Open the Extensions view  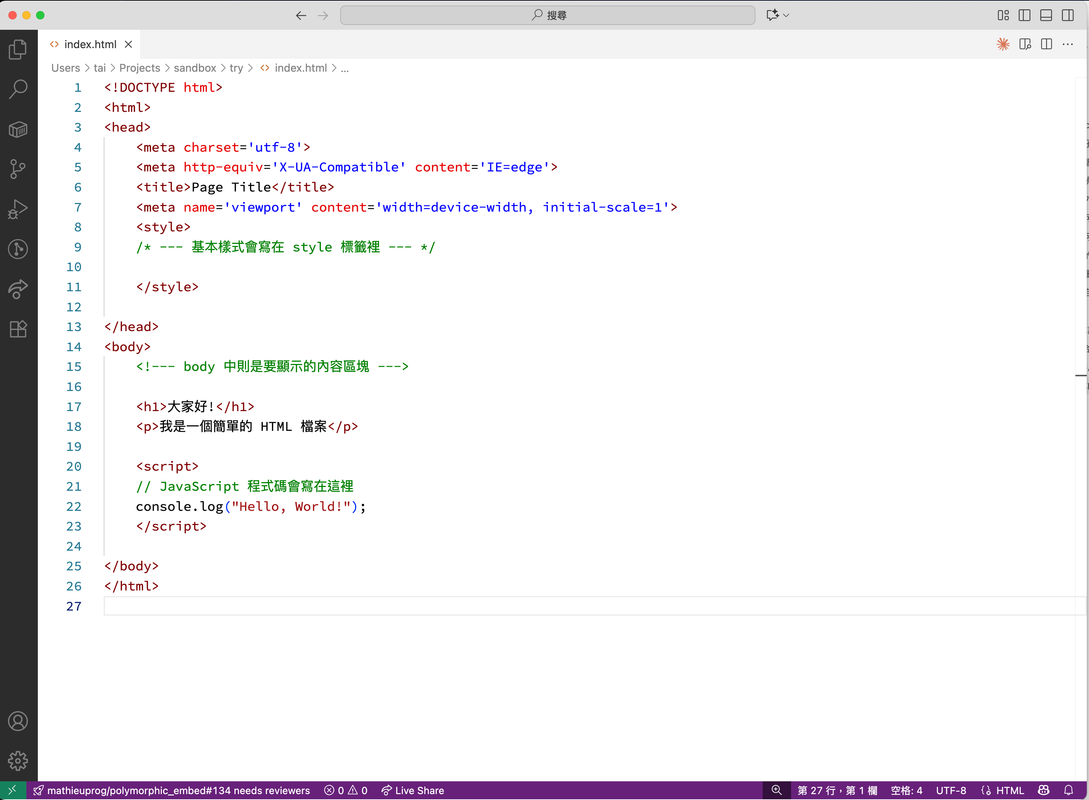click(x=18, y=328)
